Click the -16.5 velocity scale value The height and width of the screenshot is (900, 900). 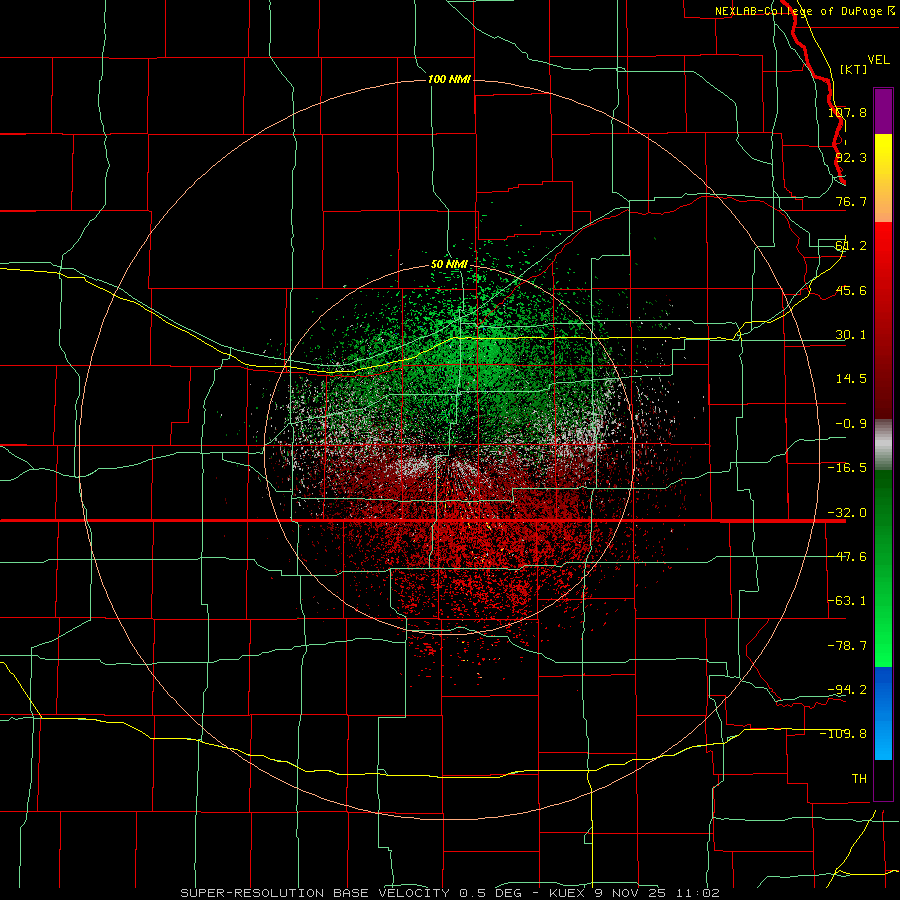point(847,468)
